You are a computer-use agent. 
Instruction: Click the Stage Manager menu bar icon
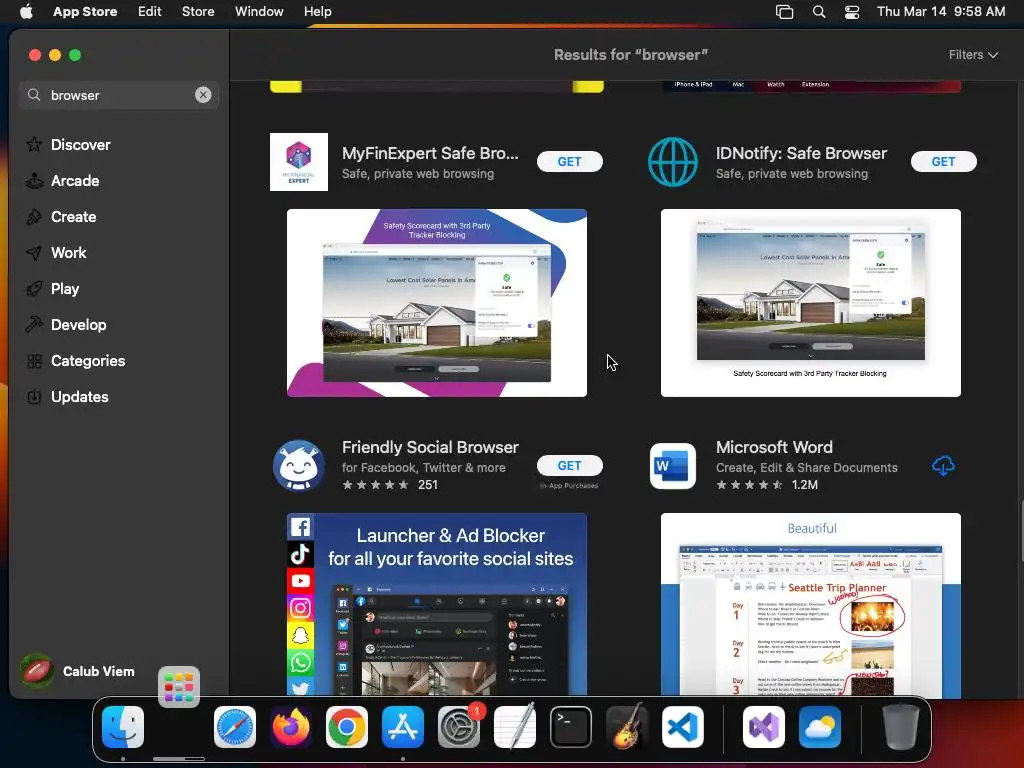784,12
